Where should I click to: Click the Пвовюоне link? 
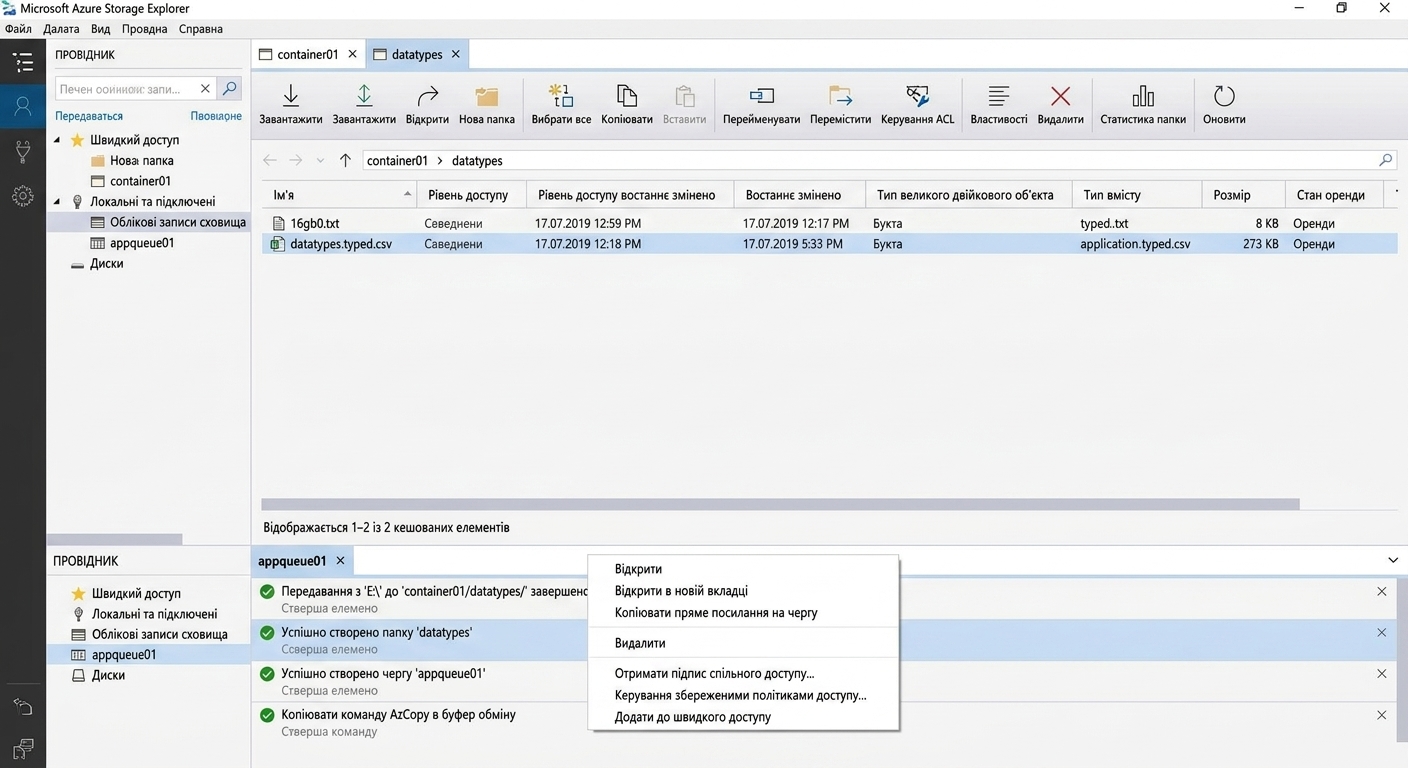pyautogui.click(x=216, y=116)
